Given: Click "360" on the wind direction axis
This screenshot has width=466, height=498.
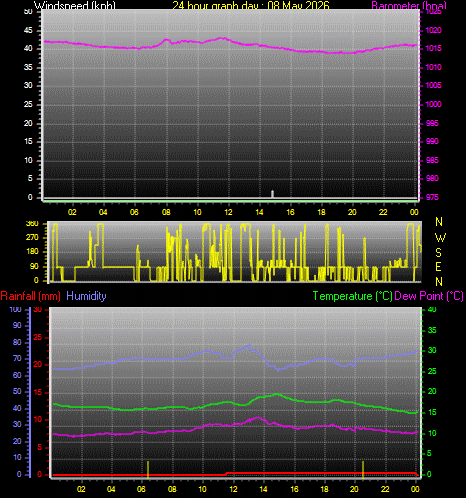Looking at the screenshot, I should 32,224.
